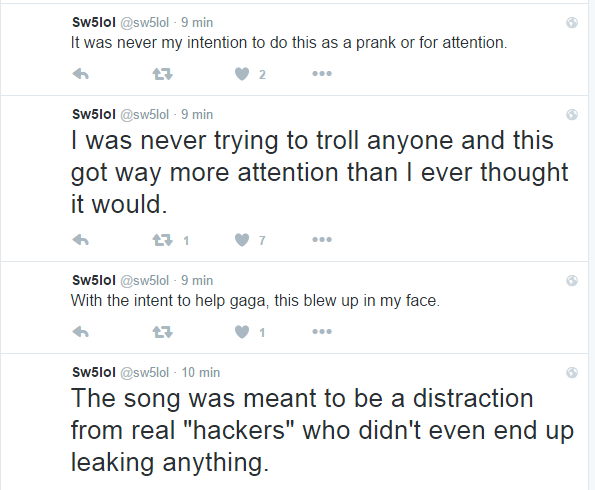Click the globe icon on the first tweet
Screen dimensions: 595x490
pyautogui.click(x=572, y=23)
